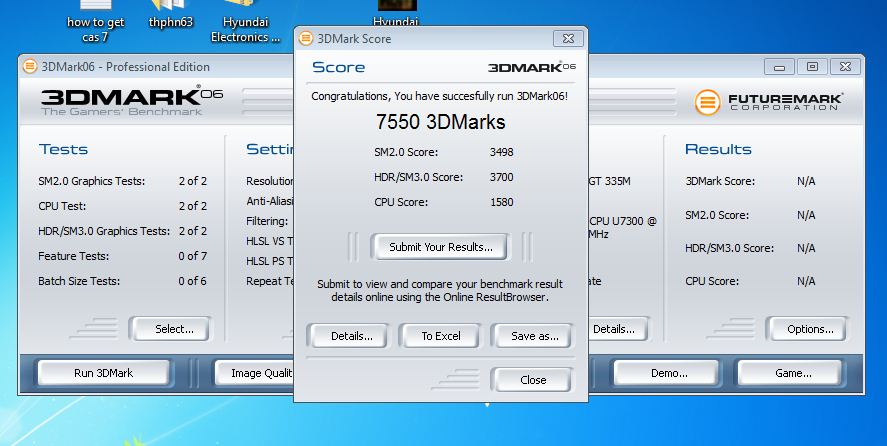Viewport: 887px width, 446px height.
Task: Click the '7550 3DMarks' score text
Action: click(441, 122)
